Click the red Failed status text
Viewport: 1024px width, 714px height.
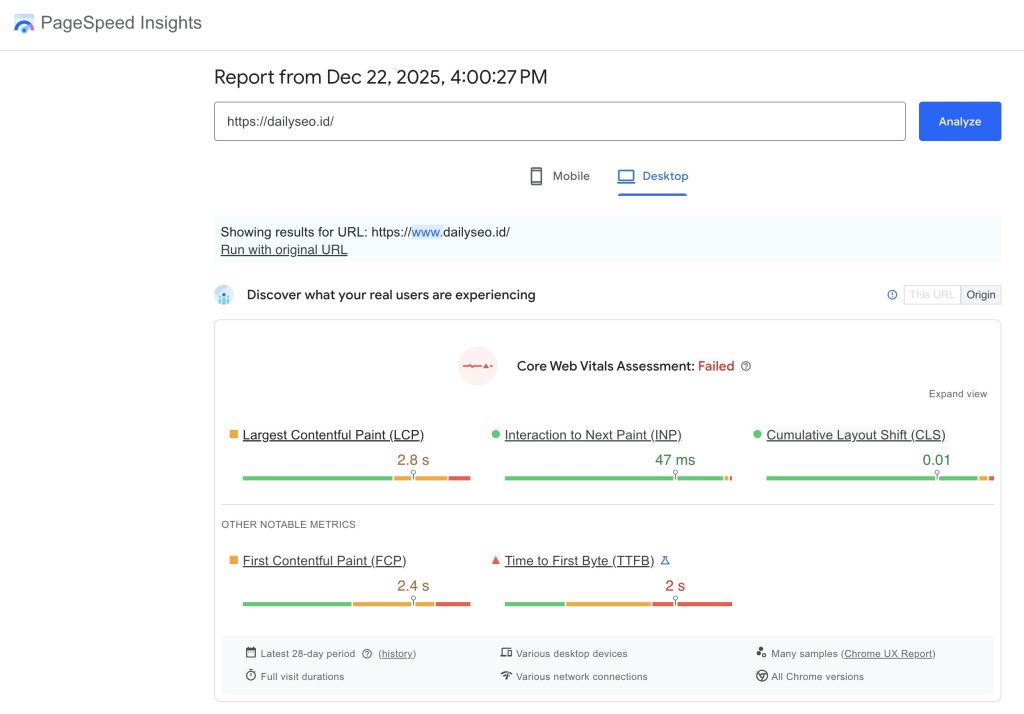(716, 366)
